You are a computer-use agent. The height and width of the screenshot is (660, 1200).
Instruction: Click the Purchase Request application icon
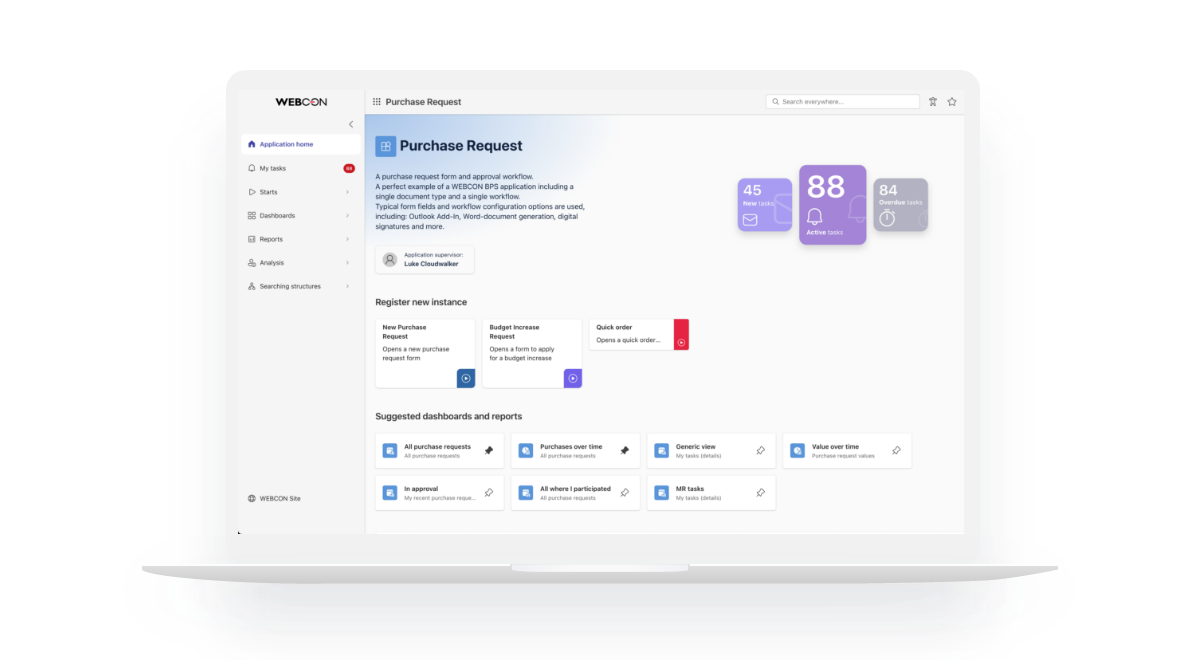pyautogui.click(x=385, y=146)
